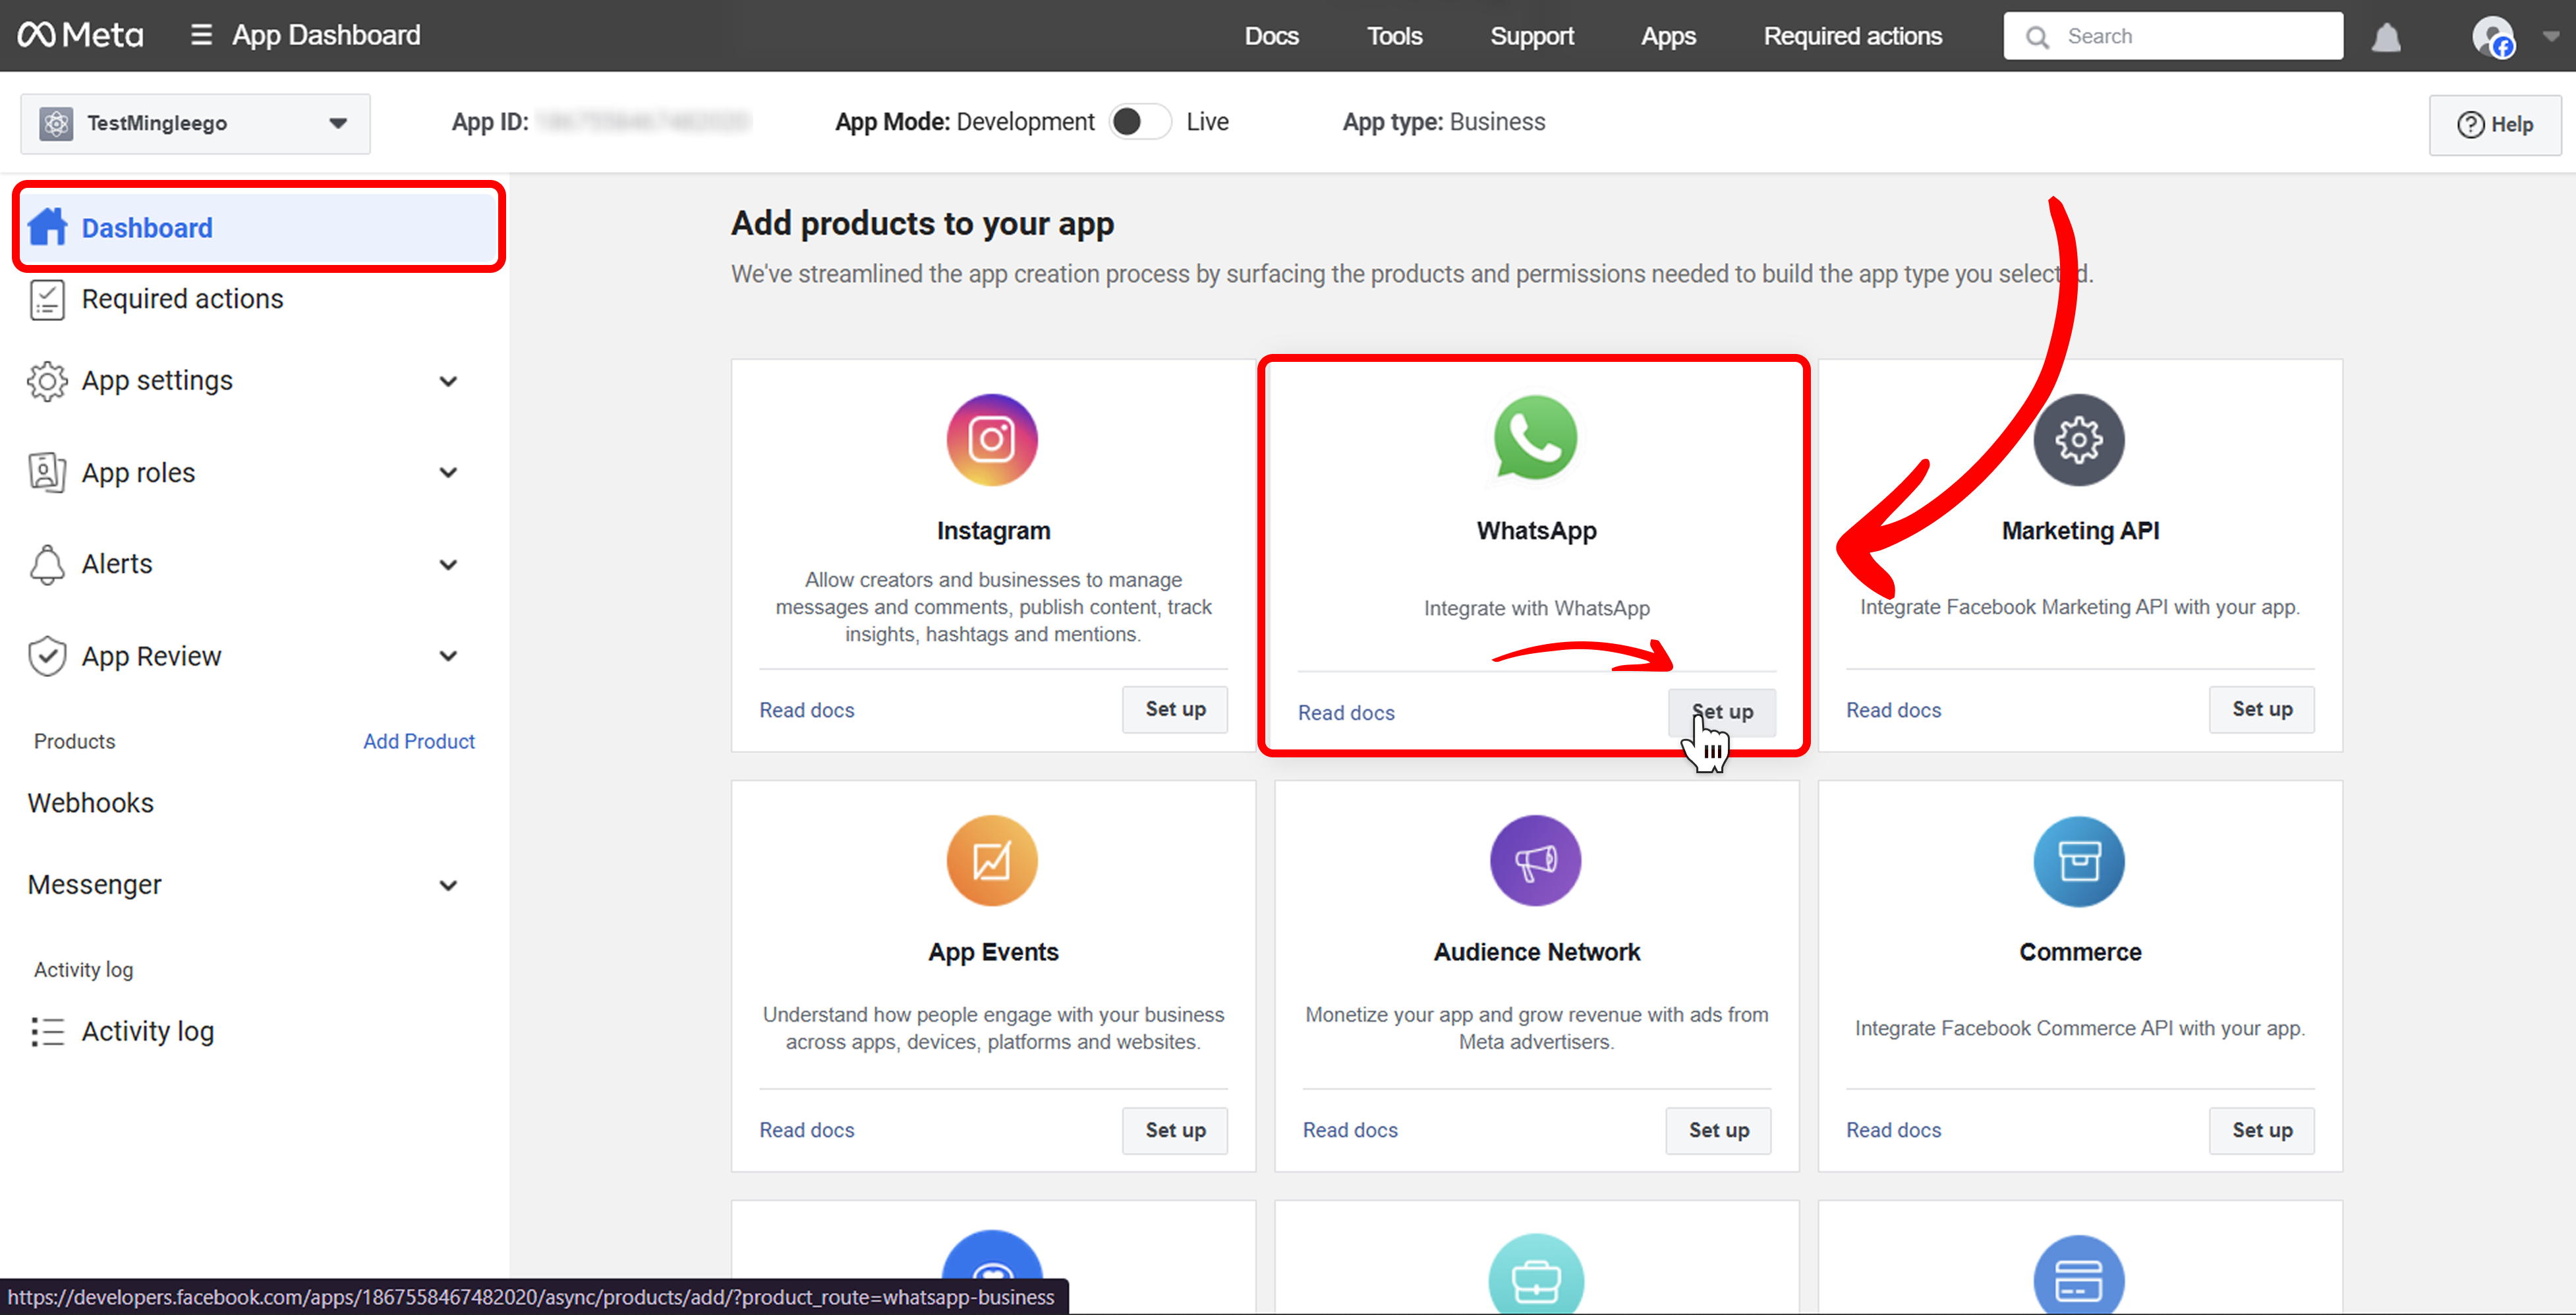The height and width of the screenshot is (1315, 2576).
Task: Click the Commerce storefront icon
Action: coord(2078,861)
